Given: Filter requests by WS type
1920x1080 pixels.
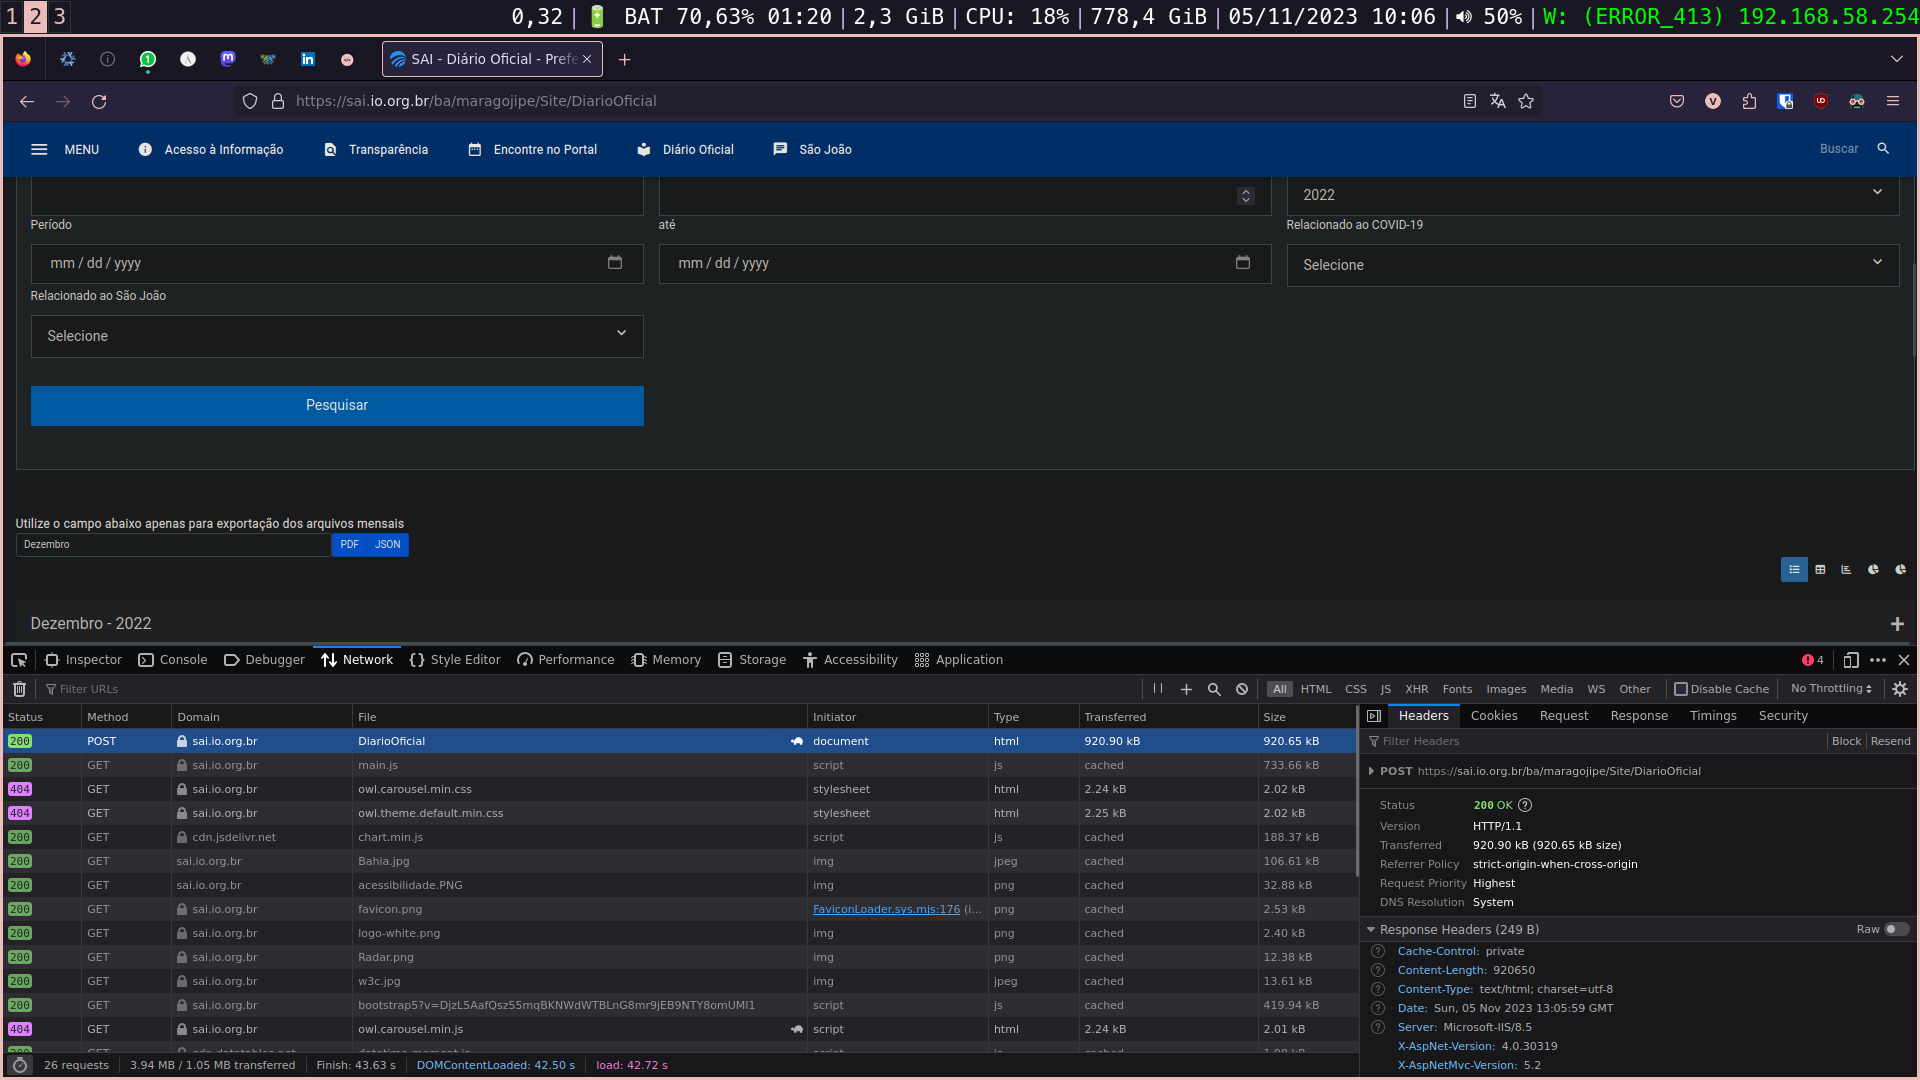Looking at the screenshot, I should (x=1596, y=689).
